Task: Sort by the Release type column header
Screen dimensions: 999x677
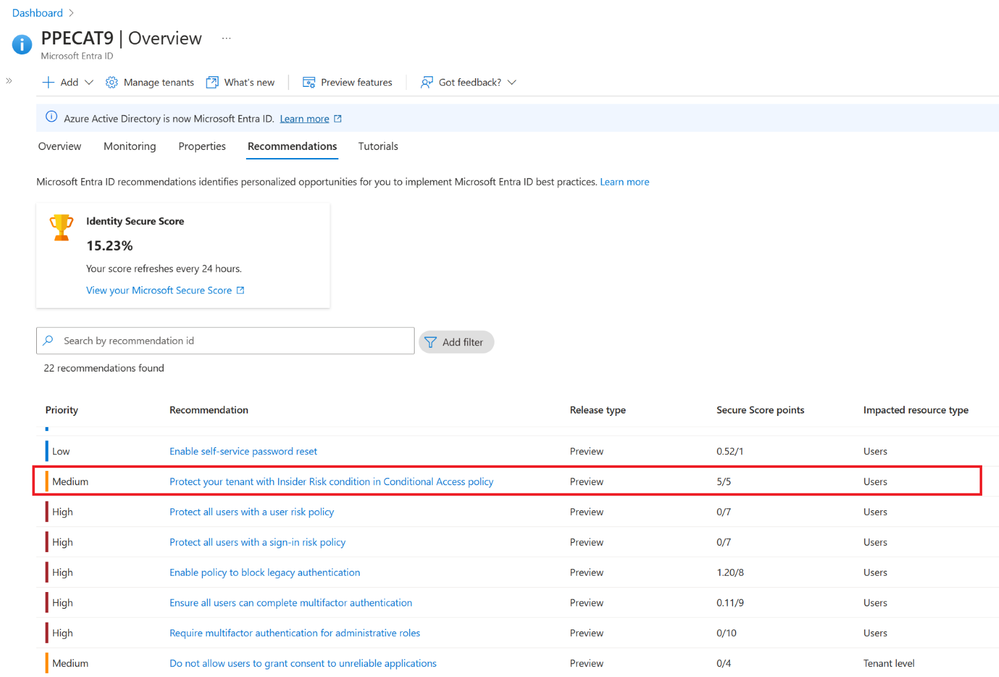Action: (598, 410)
